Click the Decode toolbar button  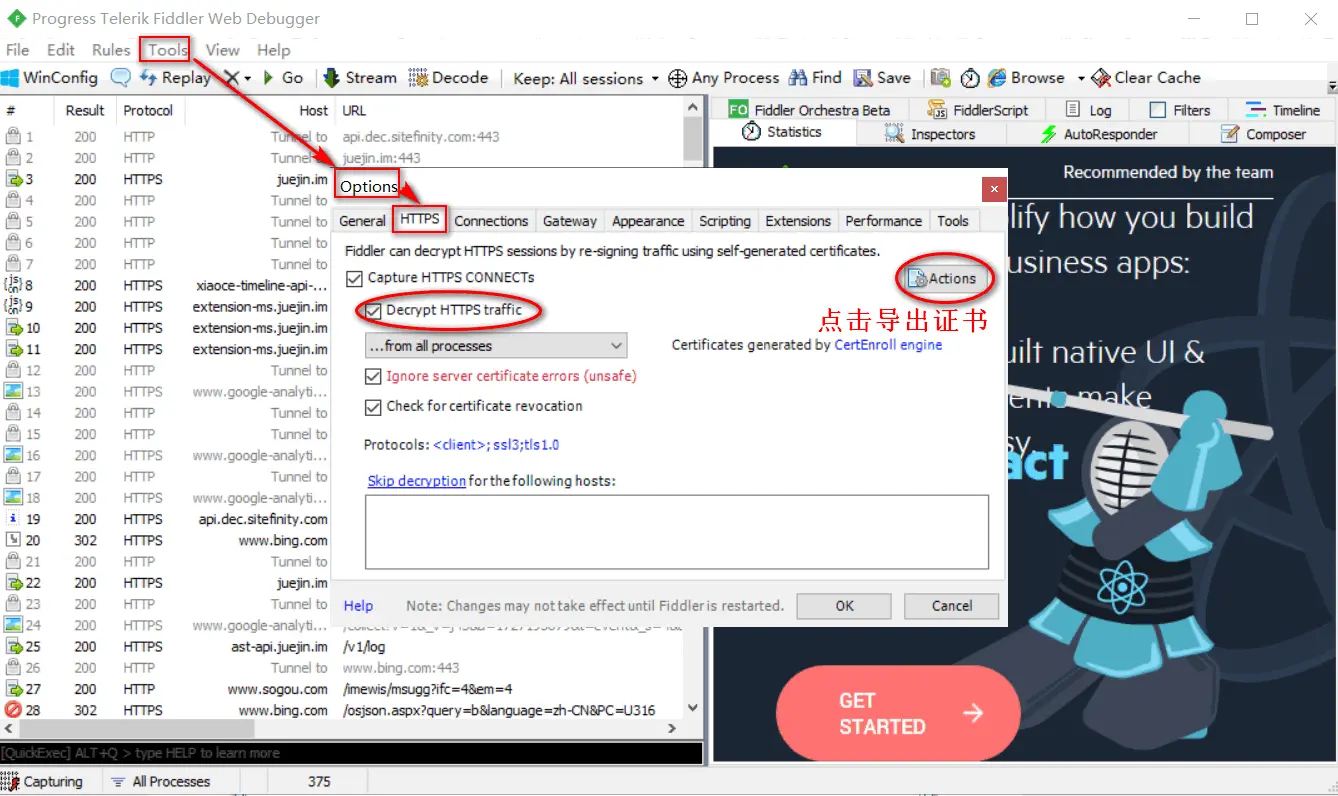tap(446, 78)
